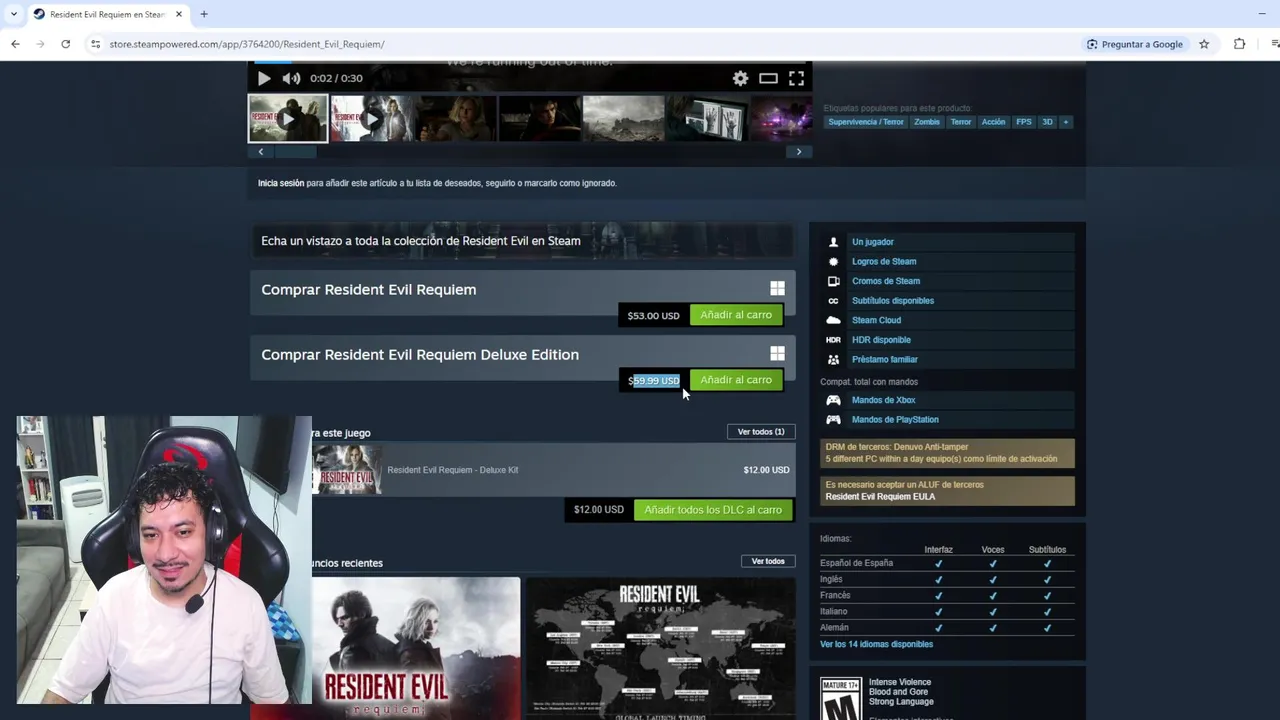Screen dimensions: 1280x720
Task: Click the browser address bar URL
Action: (247, 44)
